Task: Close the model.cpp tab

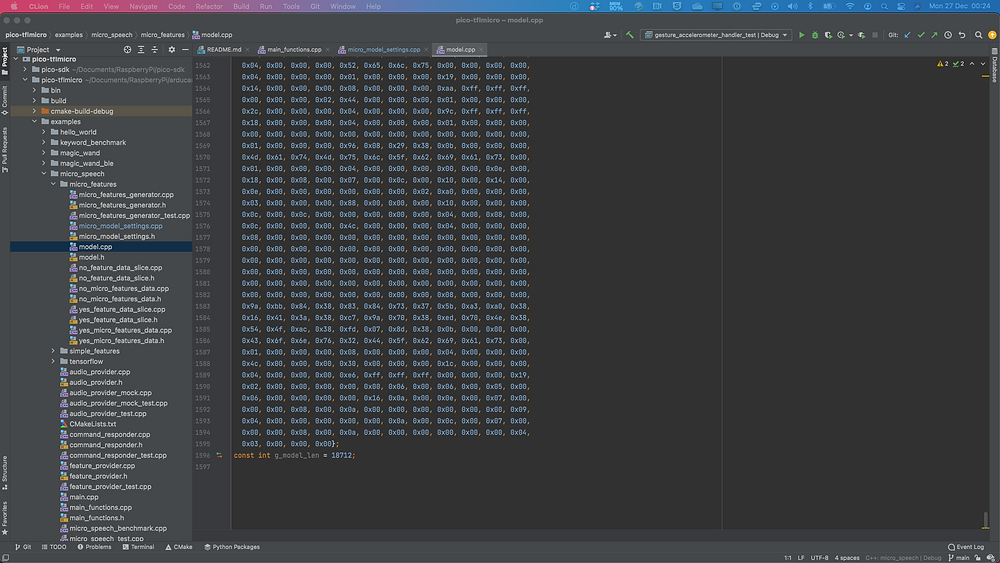Action: pyautogui.click(x=481, y=50)
